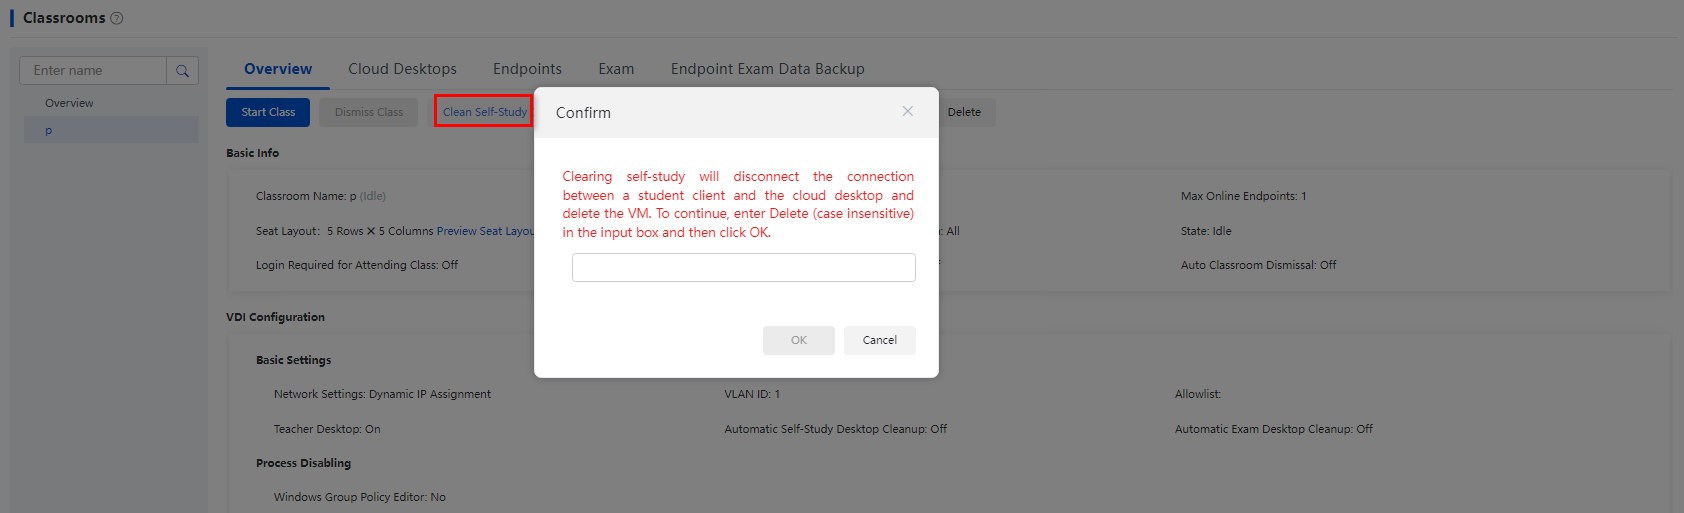Click Automatic Exam Desktop Cleanup: Off

pos(1273,429)
